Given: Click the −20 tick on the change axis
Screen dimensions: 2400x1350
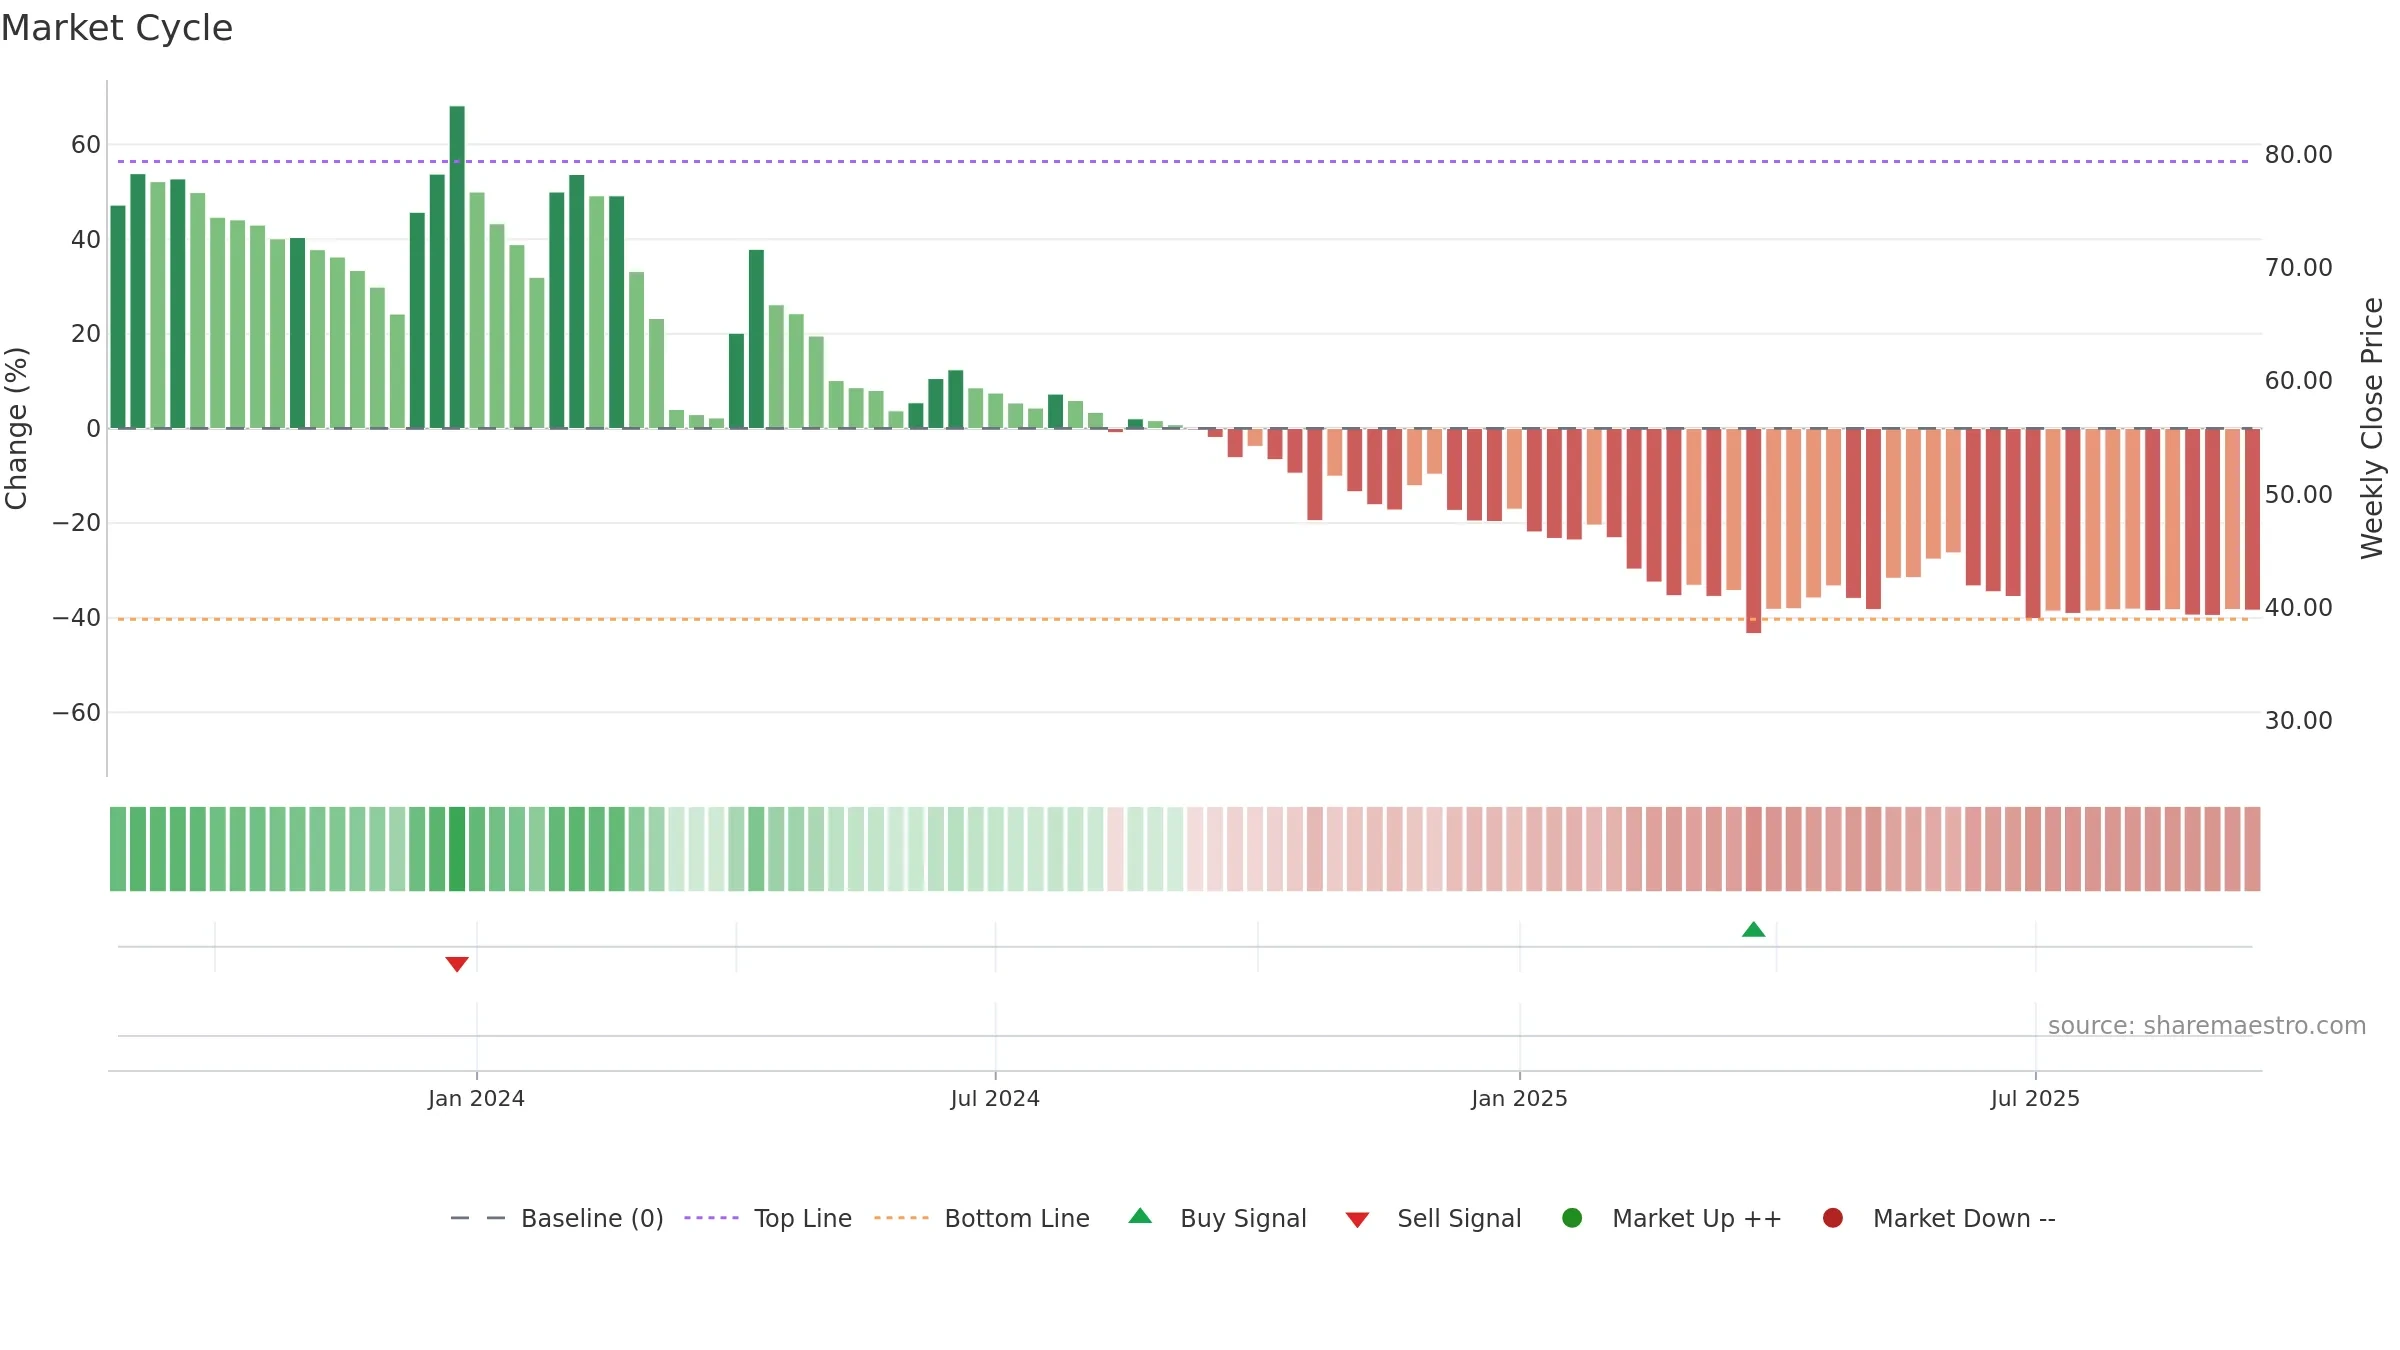Looking at the screenshot, I should point(77,523).
